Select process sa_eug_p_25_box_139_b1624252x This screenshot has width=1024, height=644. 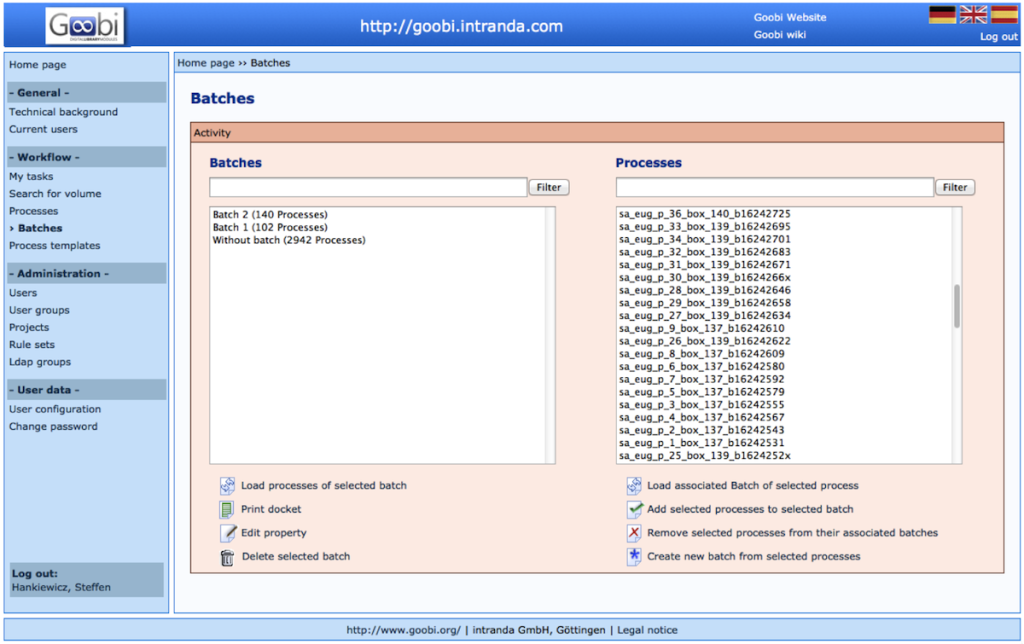[705, 455]
